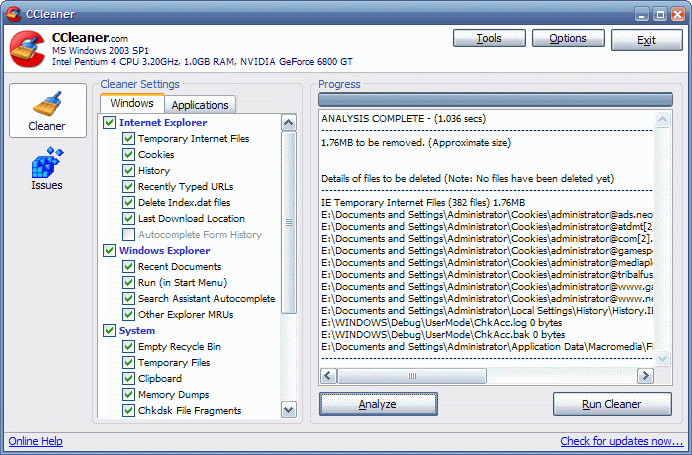Open the Options button in header
Viewport: 692px width, 455px height.
(x=568, y=39)
